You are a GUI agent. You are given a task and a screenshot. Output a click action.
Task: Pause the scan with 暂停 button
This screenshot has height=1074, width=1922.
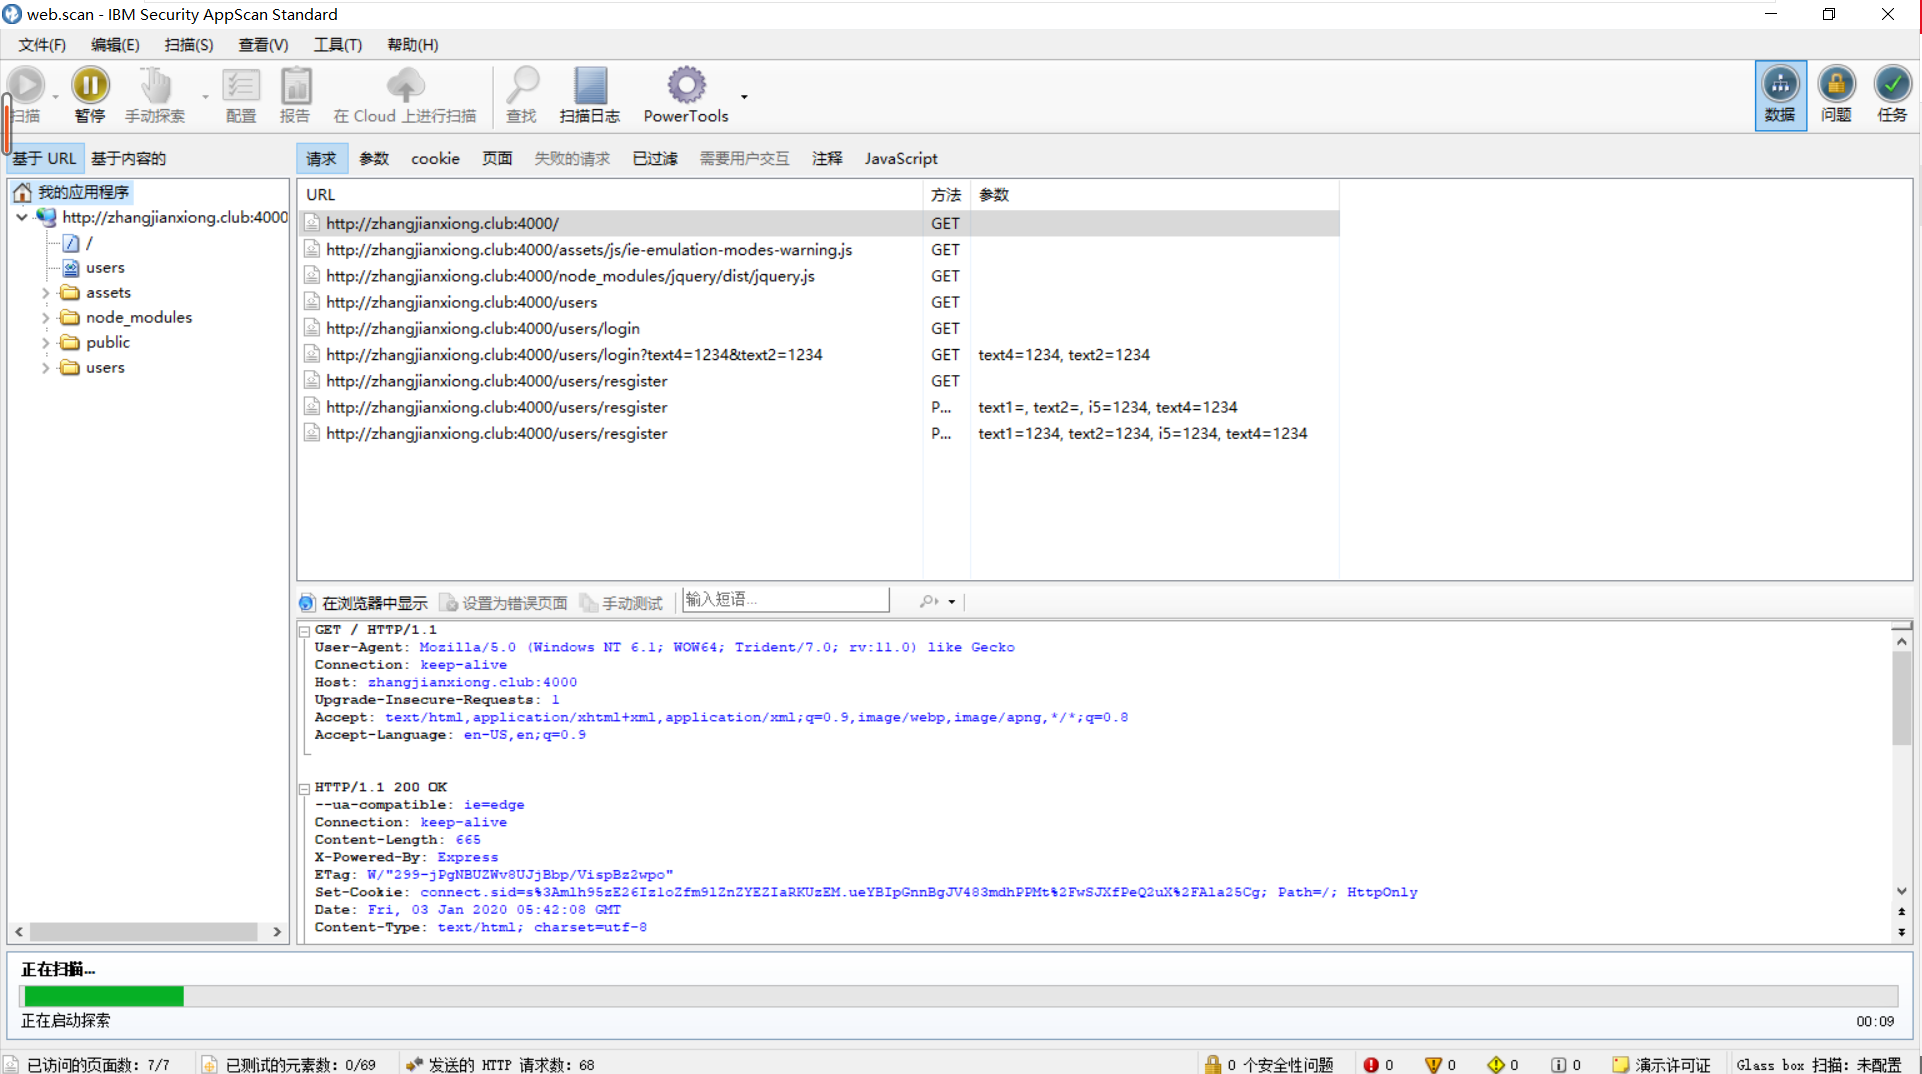pyautogui.click(x=90, y=96)
